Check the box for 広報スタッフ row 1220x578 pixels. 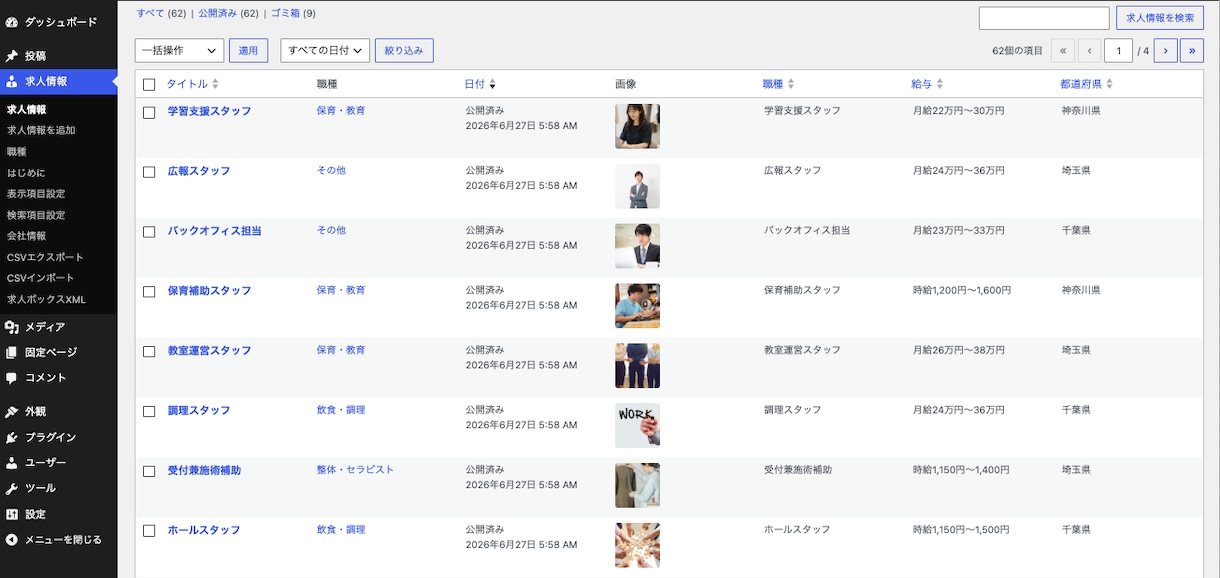pyautogui.click(x=149, y=172)
